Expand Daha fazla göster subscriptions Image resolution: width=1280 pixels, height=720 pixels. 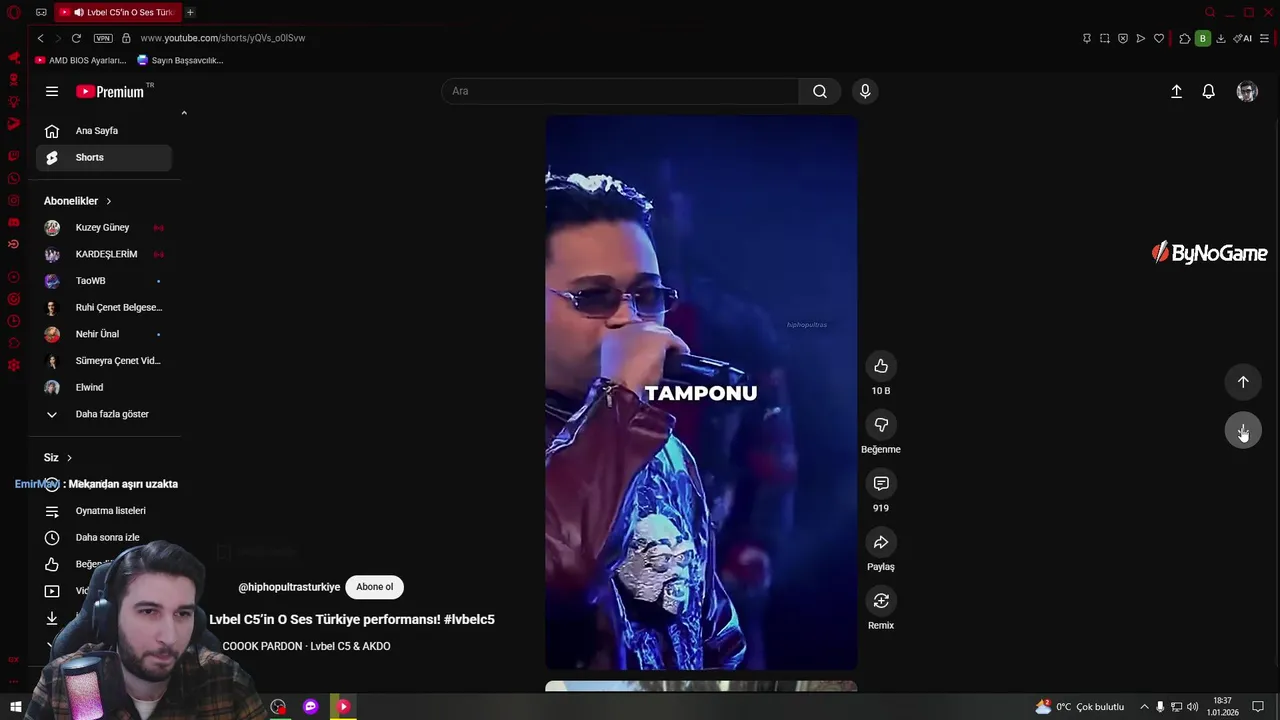104,414
